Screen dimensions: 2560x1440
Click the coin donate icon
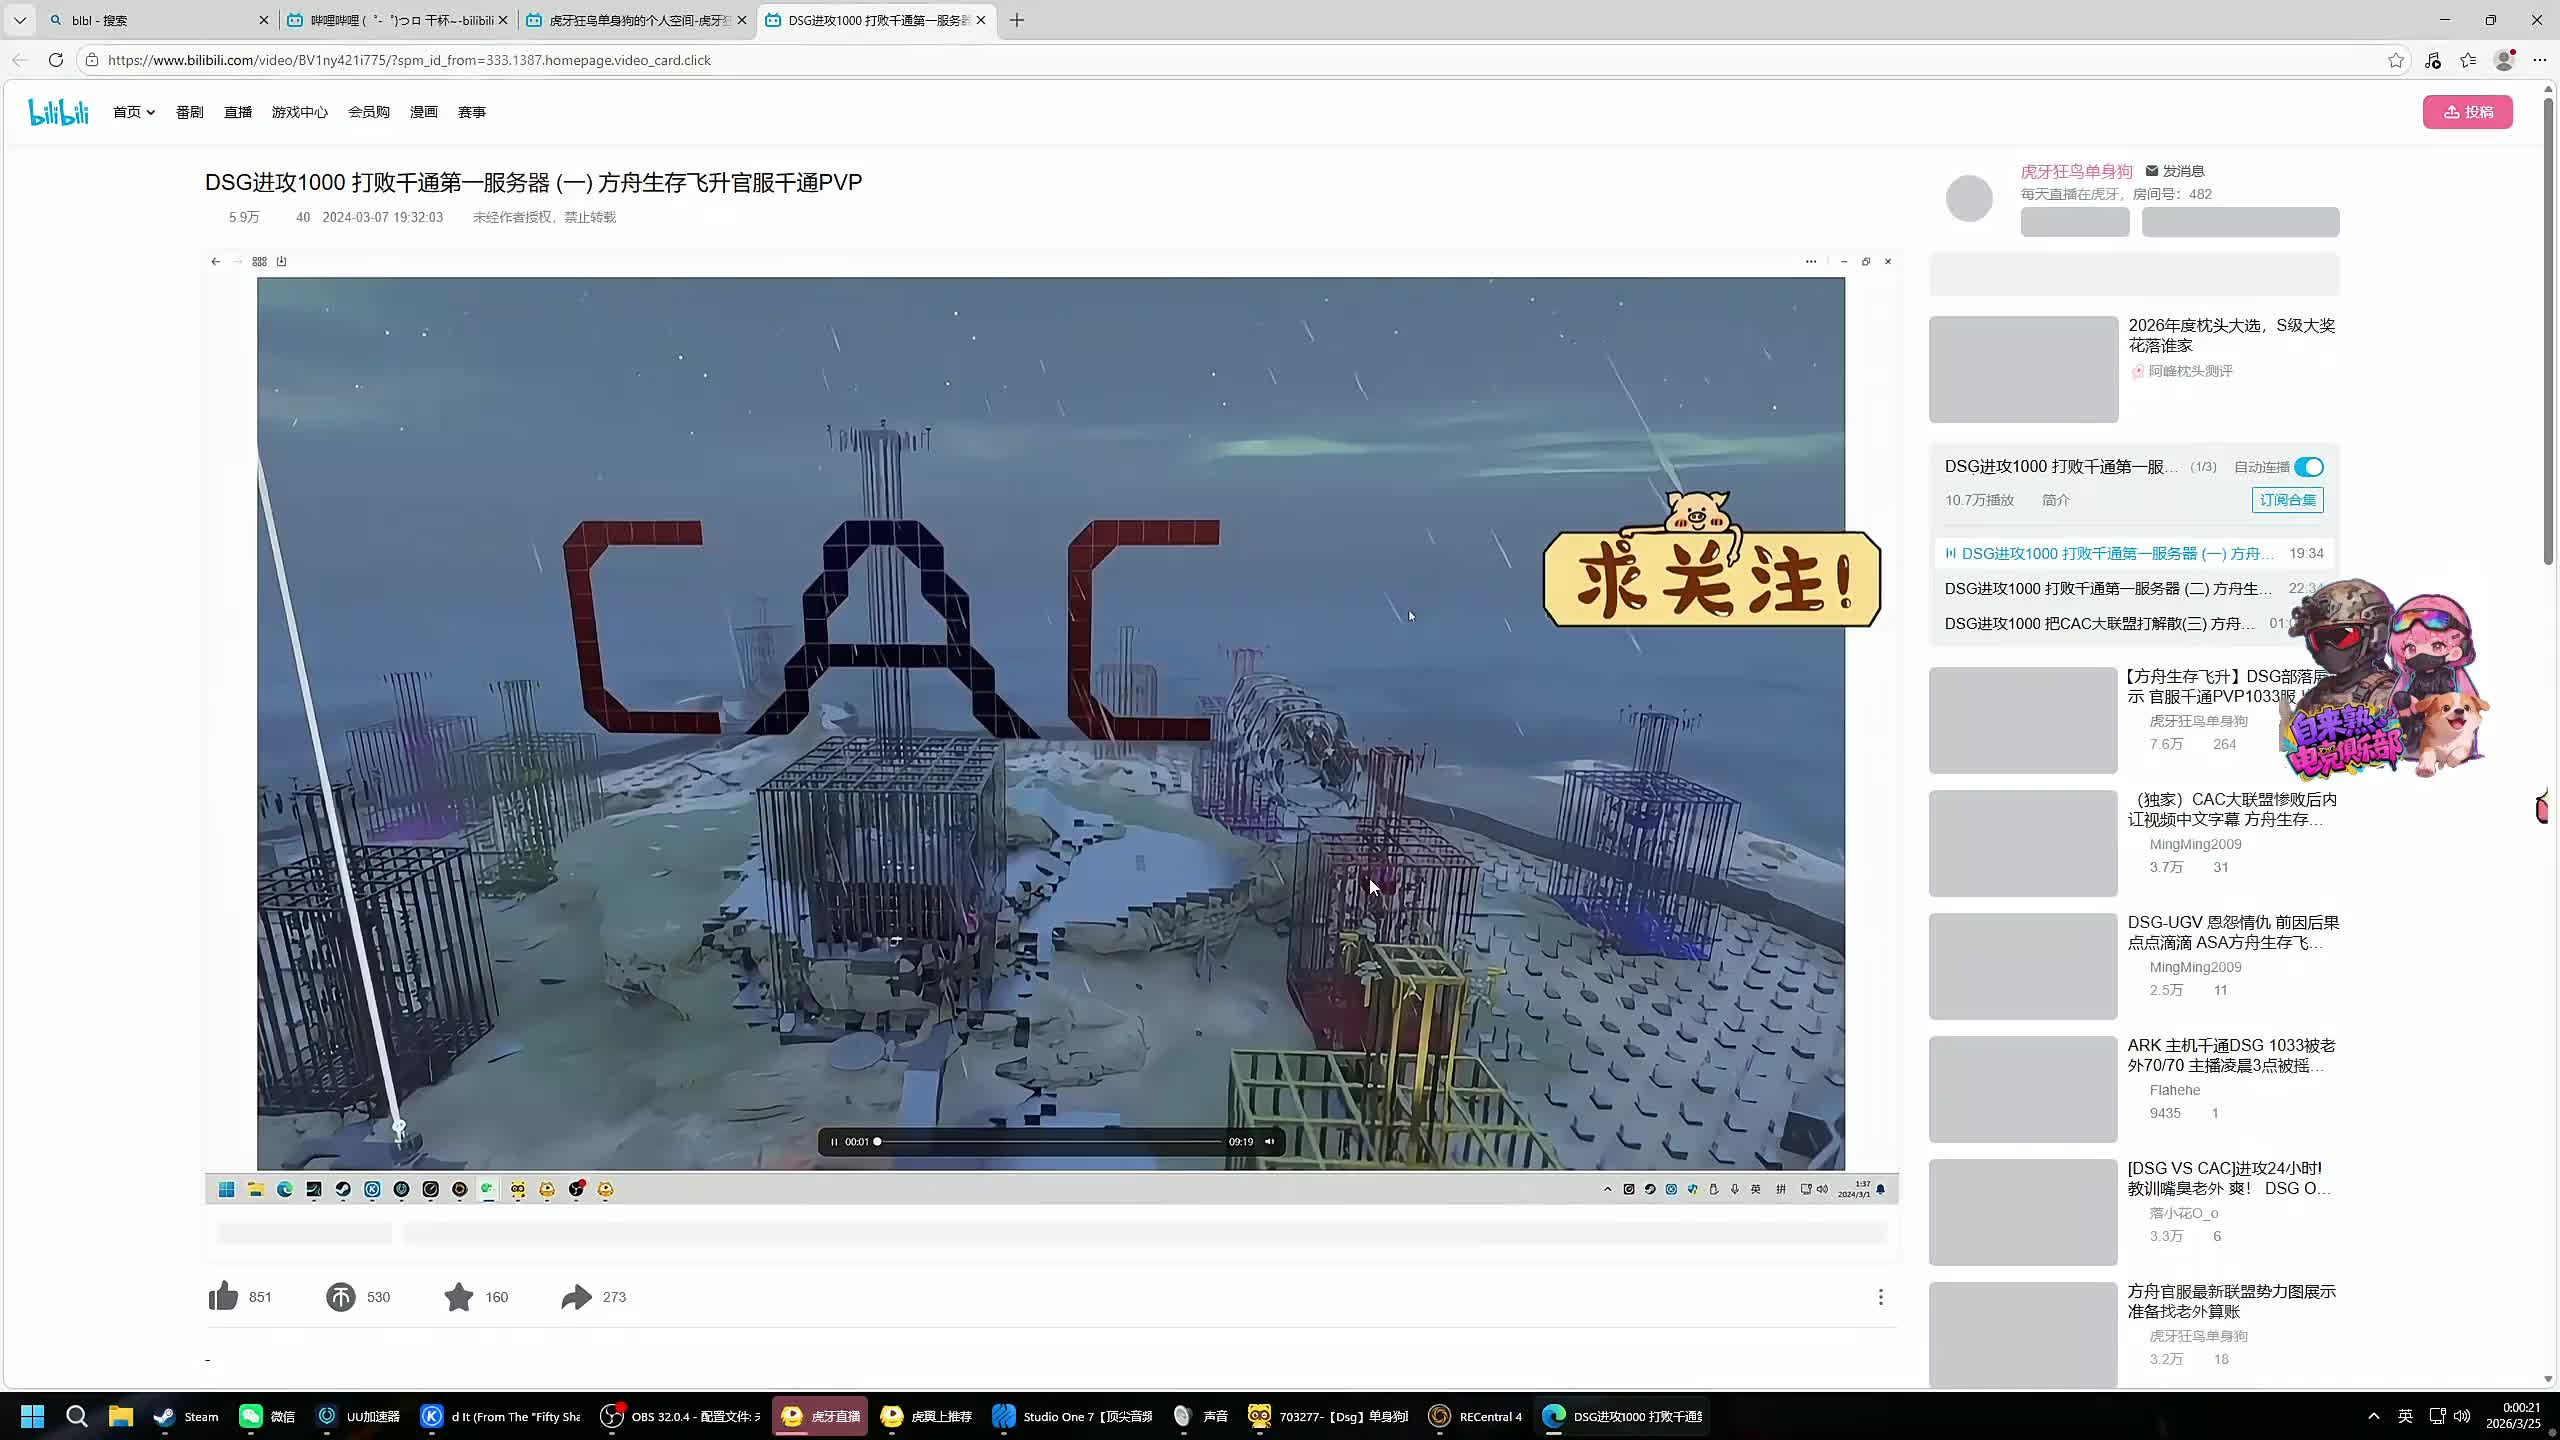[x=340, y=1297]
